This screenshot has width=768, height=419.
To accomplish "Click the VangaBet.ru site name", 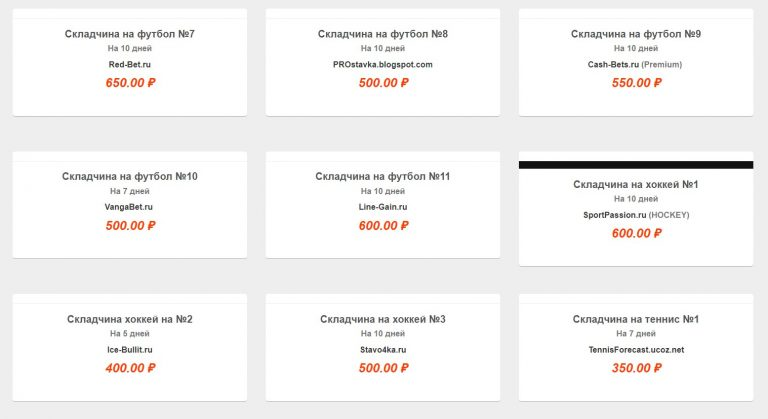I will (x=130, y=207).
